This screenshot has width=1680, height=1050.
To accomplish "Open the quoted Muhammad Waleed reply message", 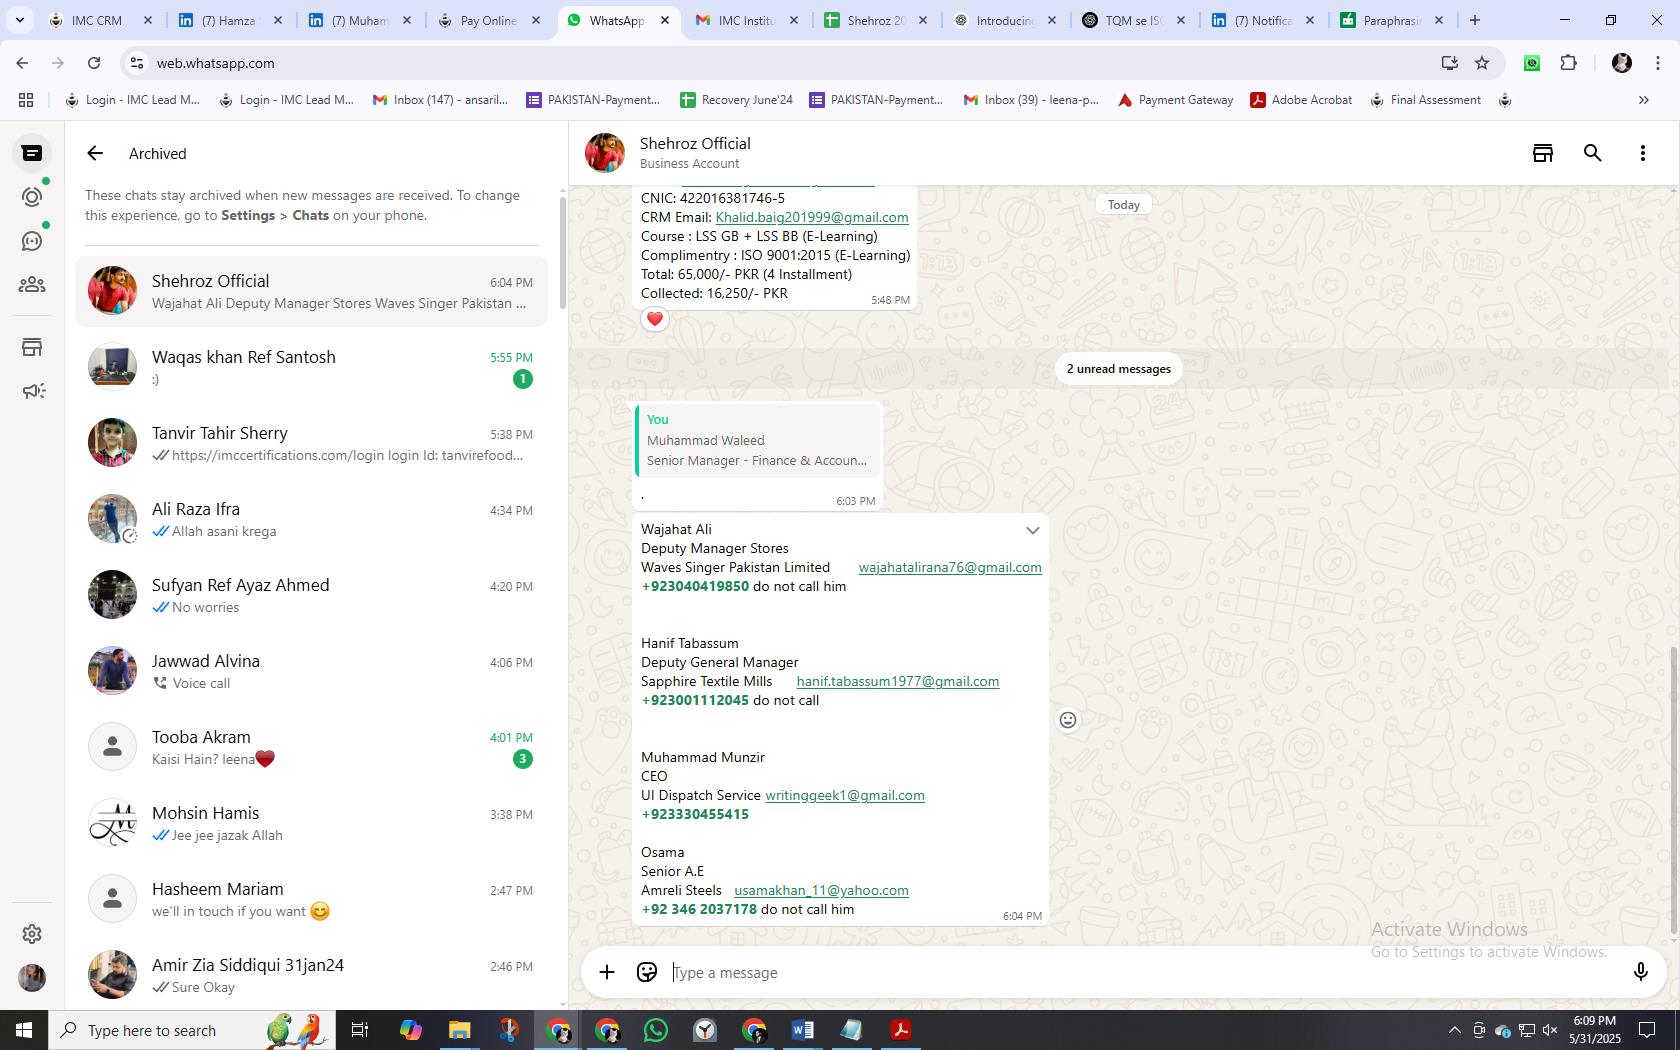I will click(x=758, y=440).
